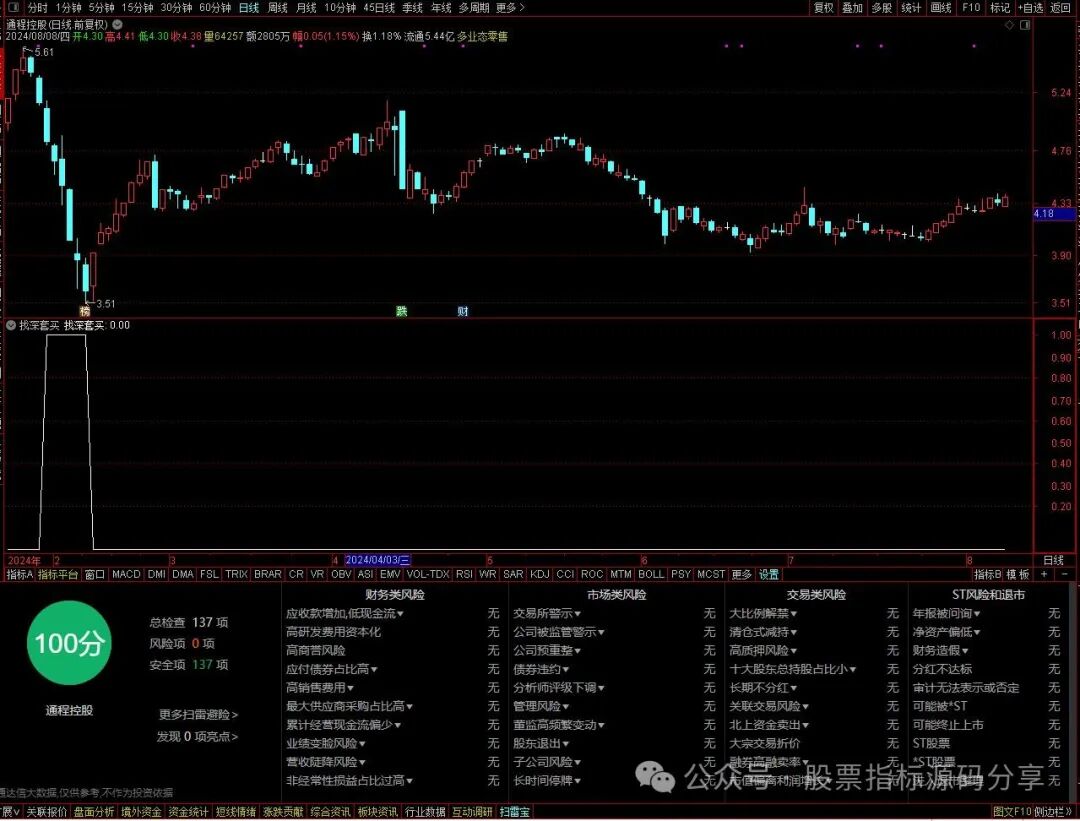Expand 应付债券占比高 dropdown
Viewport: 1080px width, 821px height.
[x=332, y=669]
